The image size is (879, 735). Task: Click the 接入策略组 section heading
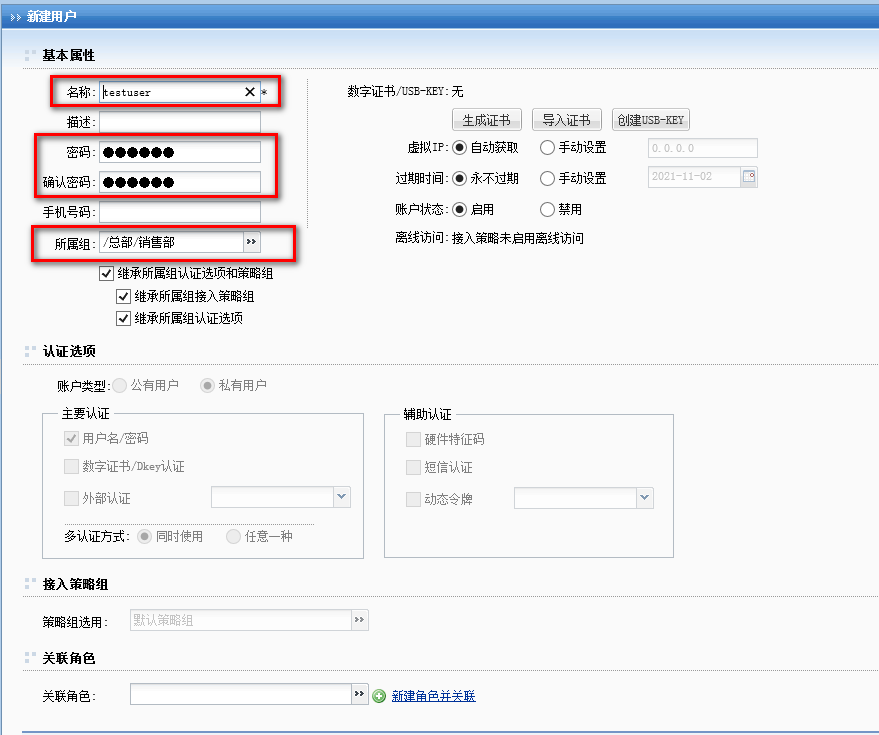coord(75,584)
